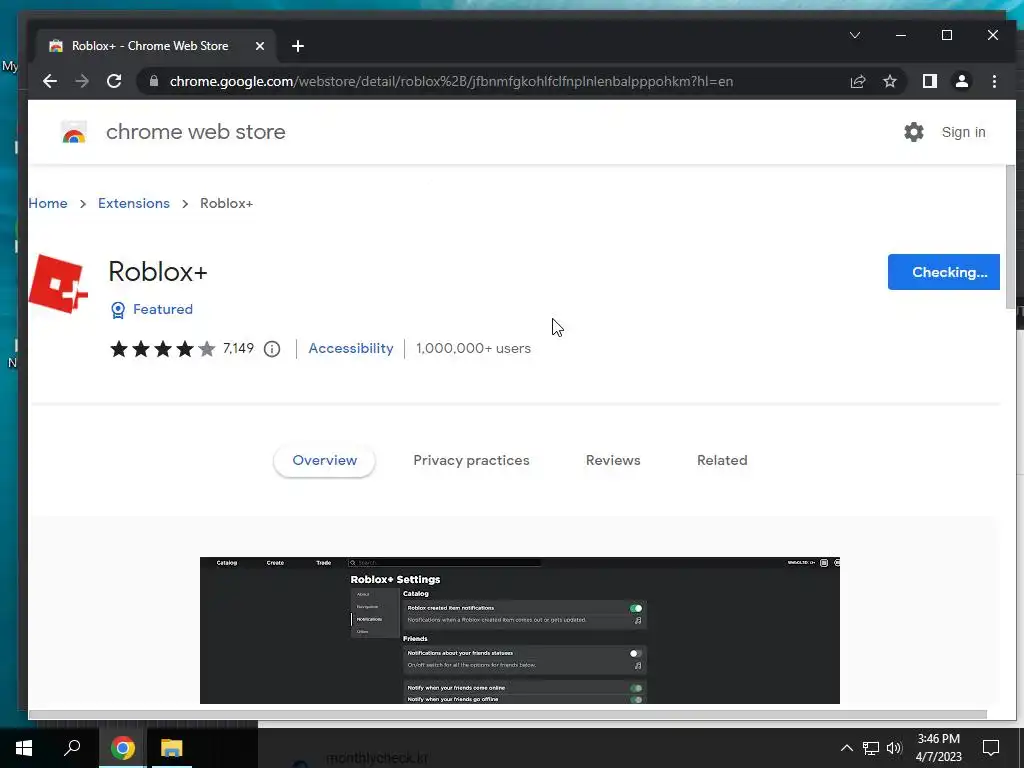Click the Chrome taskbar icon
The width and height of the screenshot is (1024, 768).
click(123, 748)
